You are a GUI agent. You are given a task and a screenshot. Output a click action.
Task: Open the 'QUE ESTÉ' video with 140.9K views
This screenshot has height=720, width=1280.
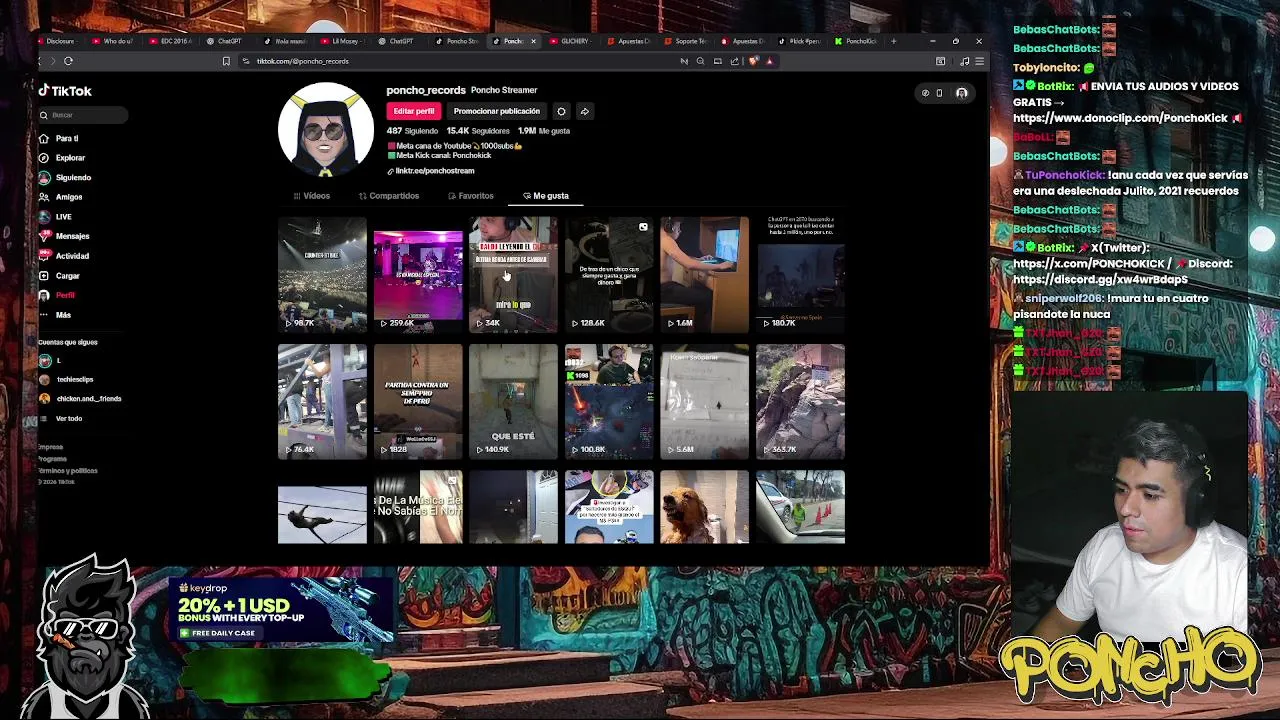pyautogui.click(x=513, y=401)
